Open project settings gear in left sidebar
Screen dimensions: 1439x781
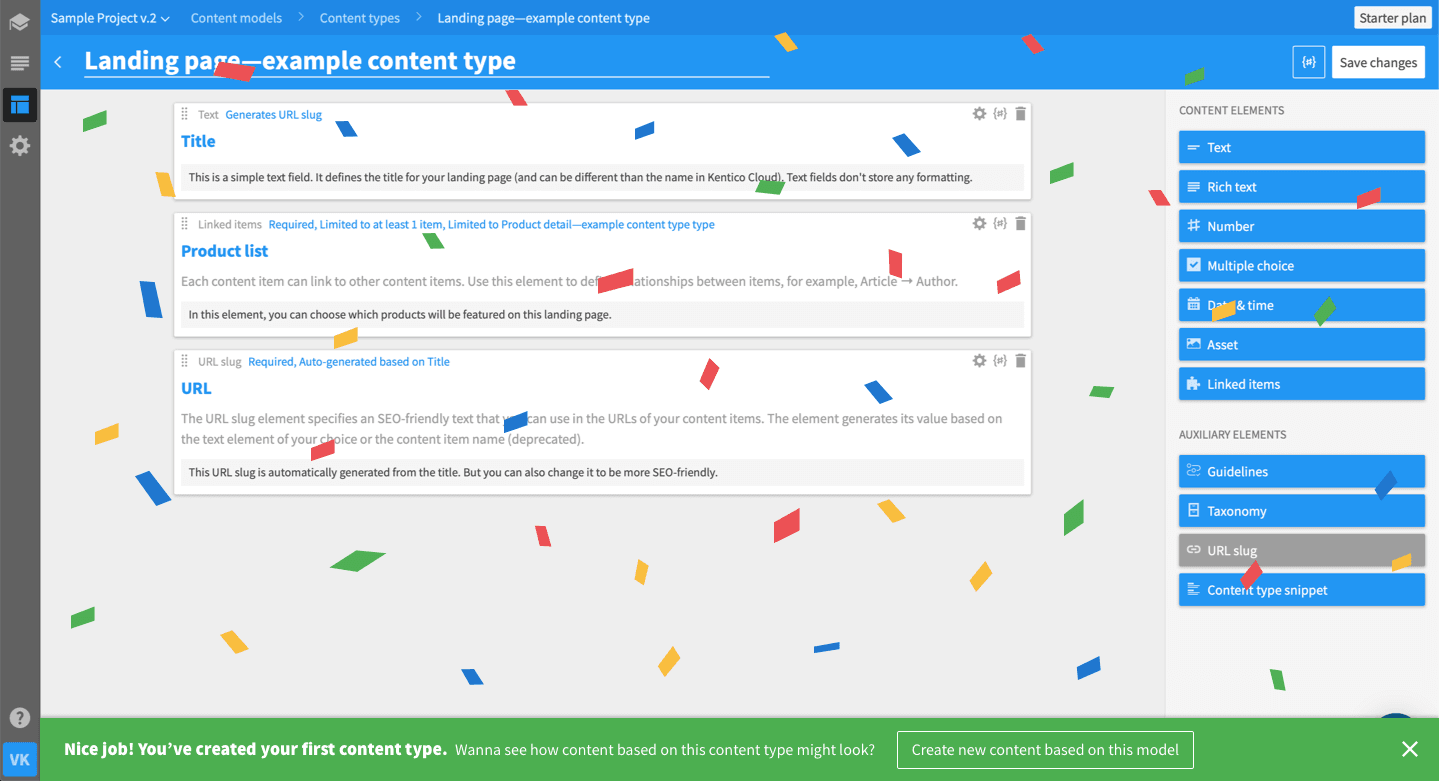[x=20, y=146]
